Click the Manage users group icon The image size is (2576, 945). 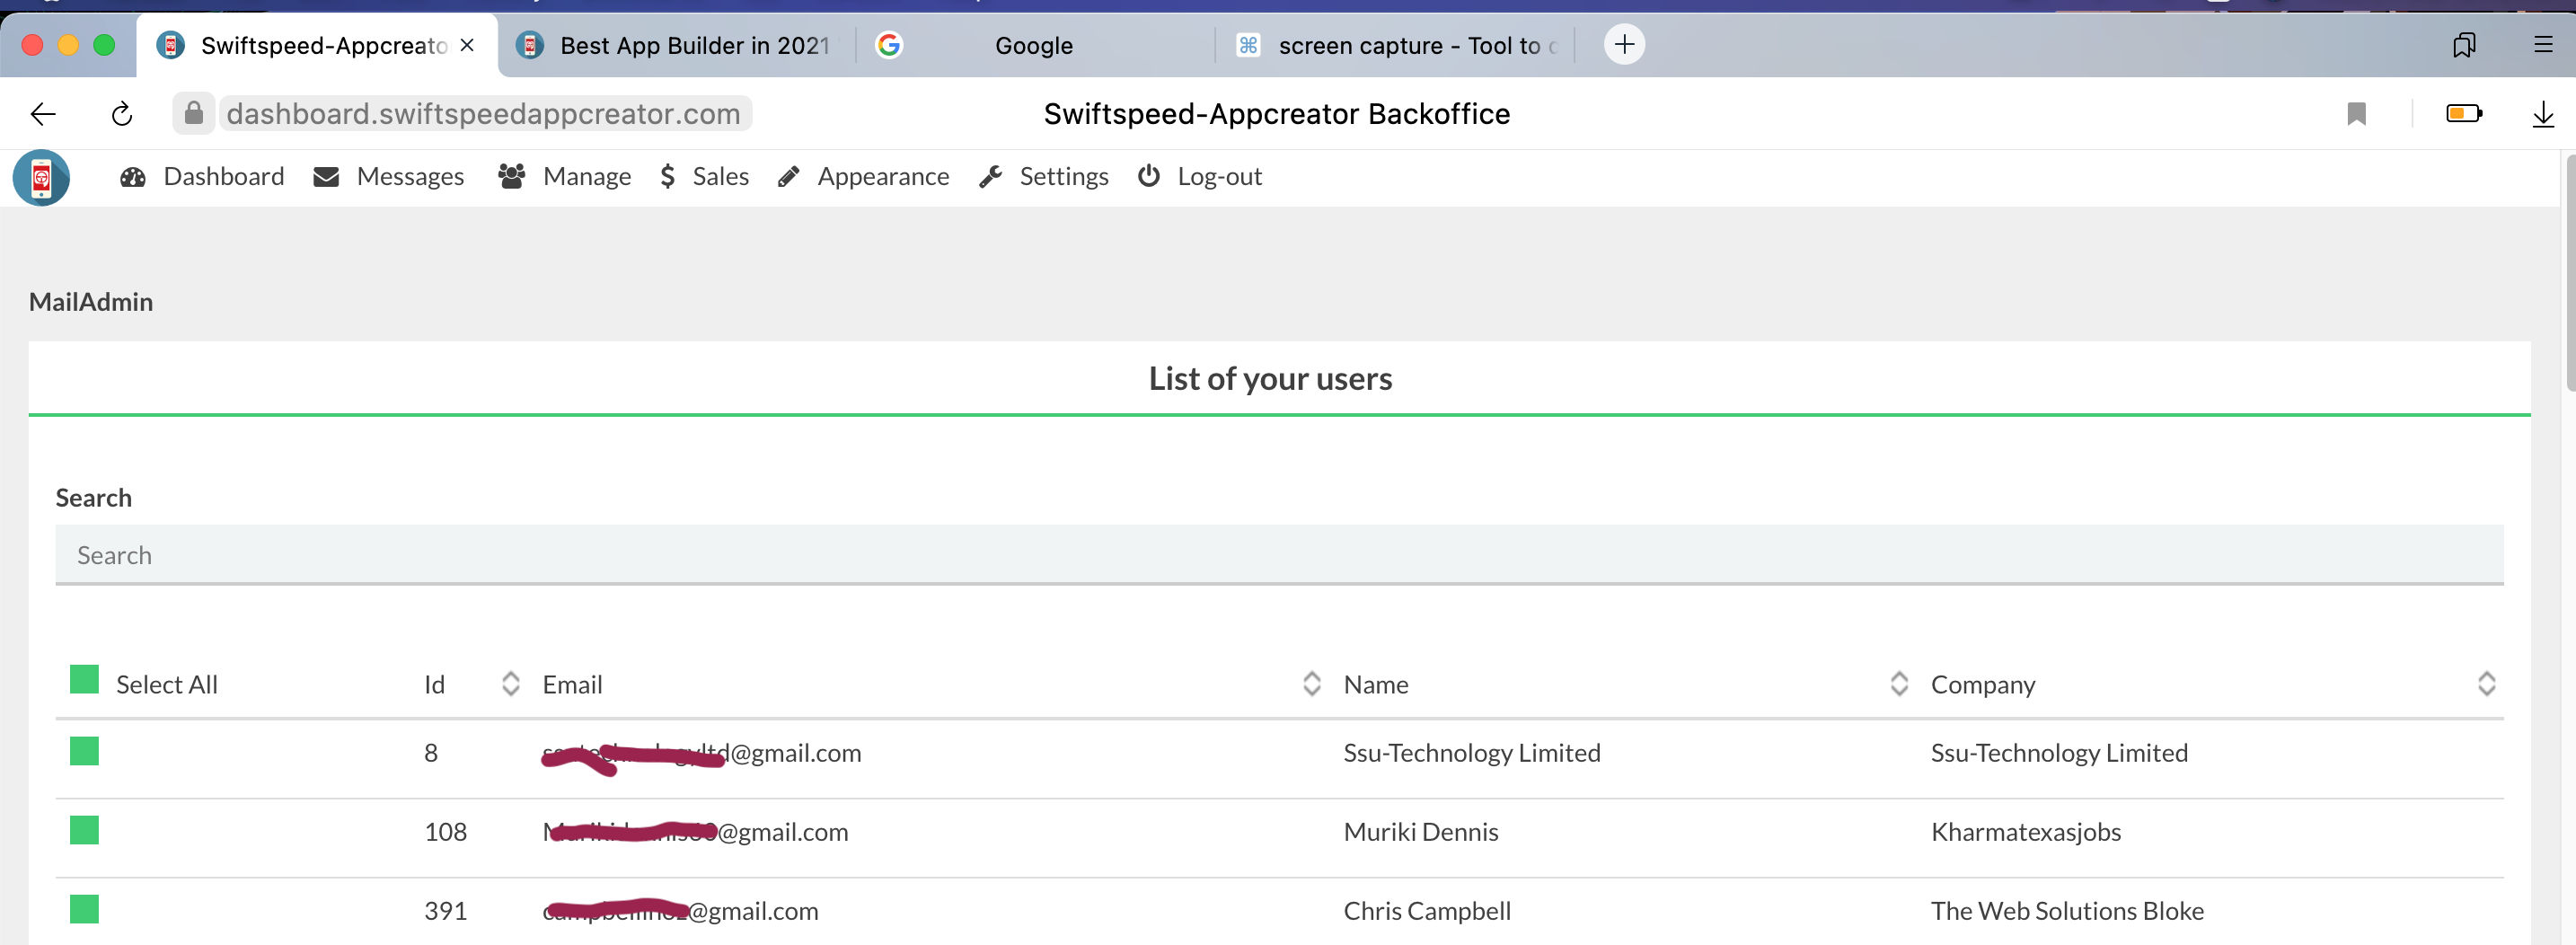coord(512,176)
